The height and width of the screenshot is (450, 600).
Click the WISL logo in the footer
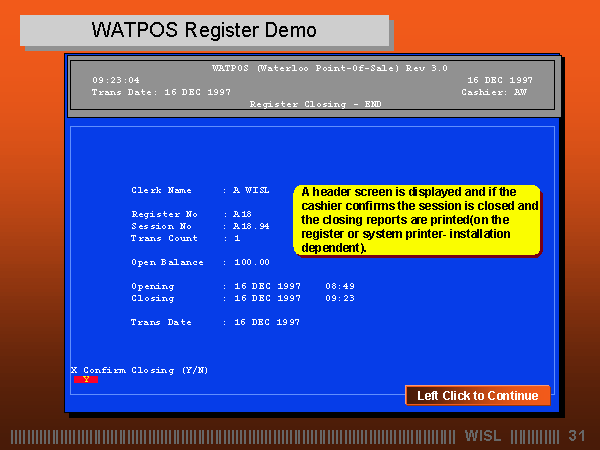pyautogui.click(x=484, y=436)
